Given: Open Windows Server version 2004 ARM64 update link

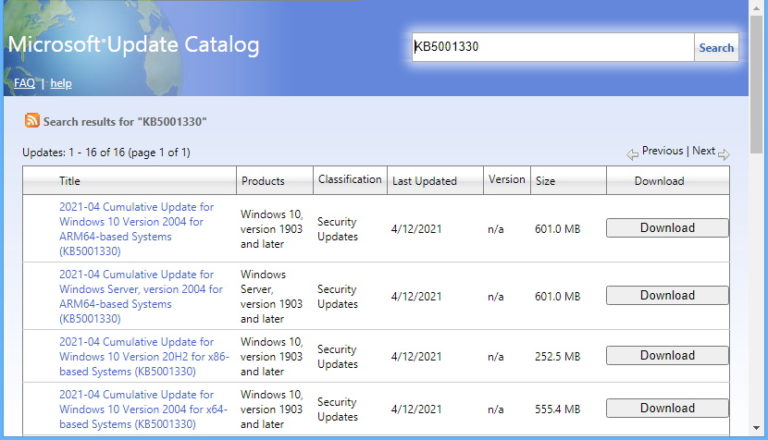Looking at the screenshot, I should [x=141, y=296].
